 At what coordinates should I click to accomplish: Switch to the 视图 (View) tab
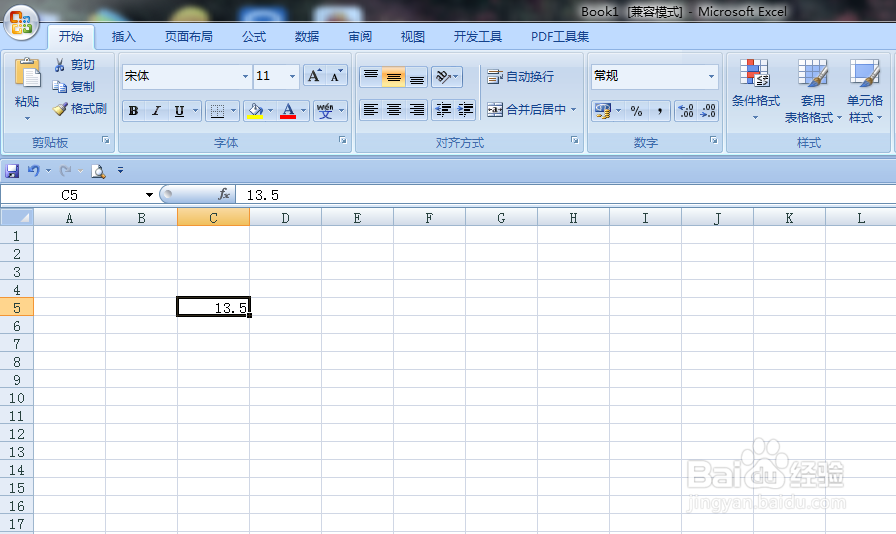click(413, 37)
